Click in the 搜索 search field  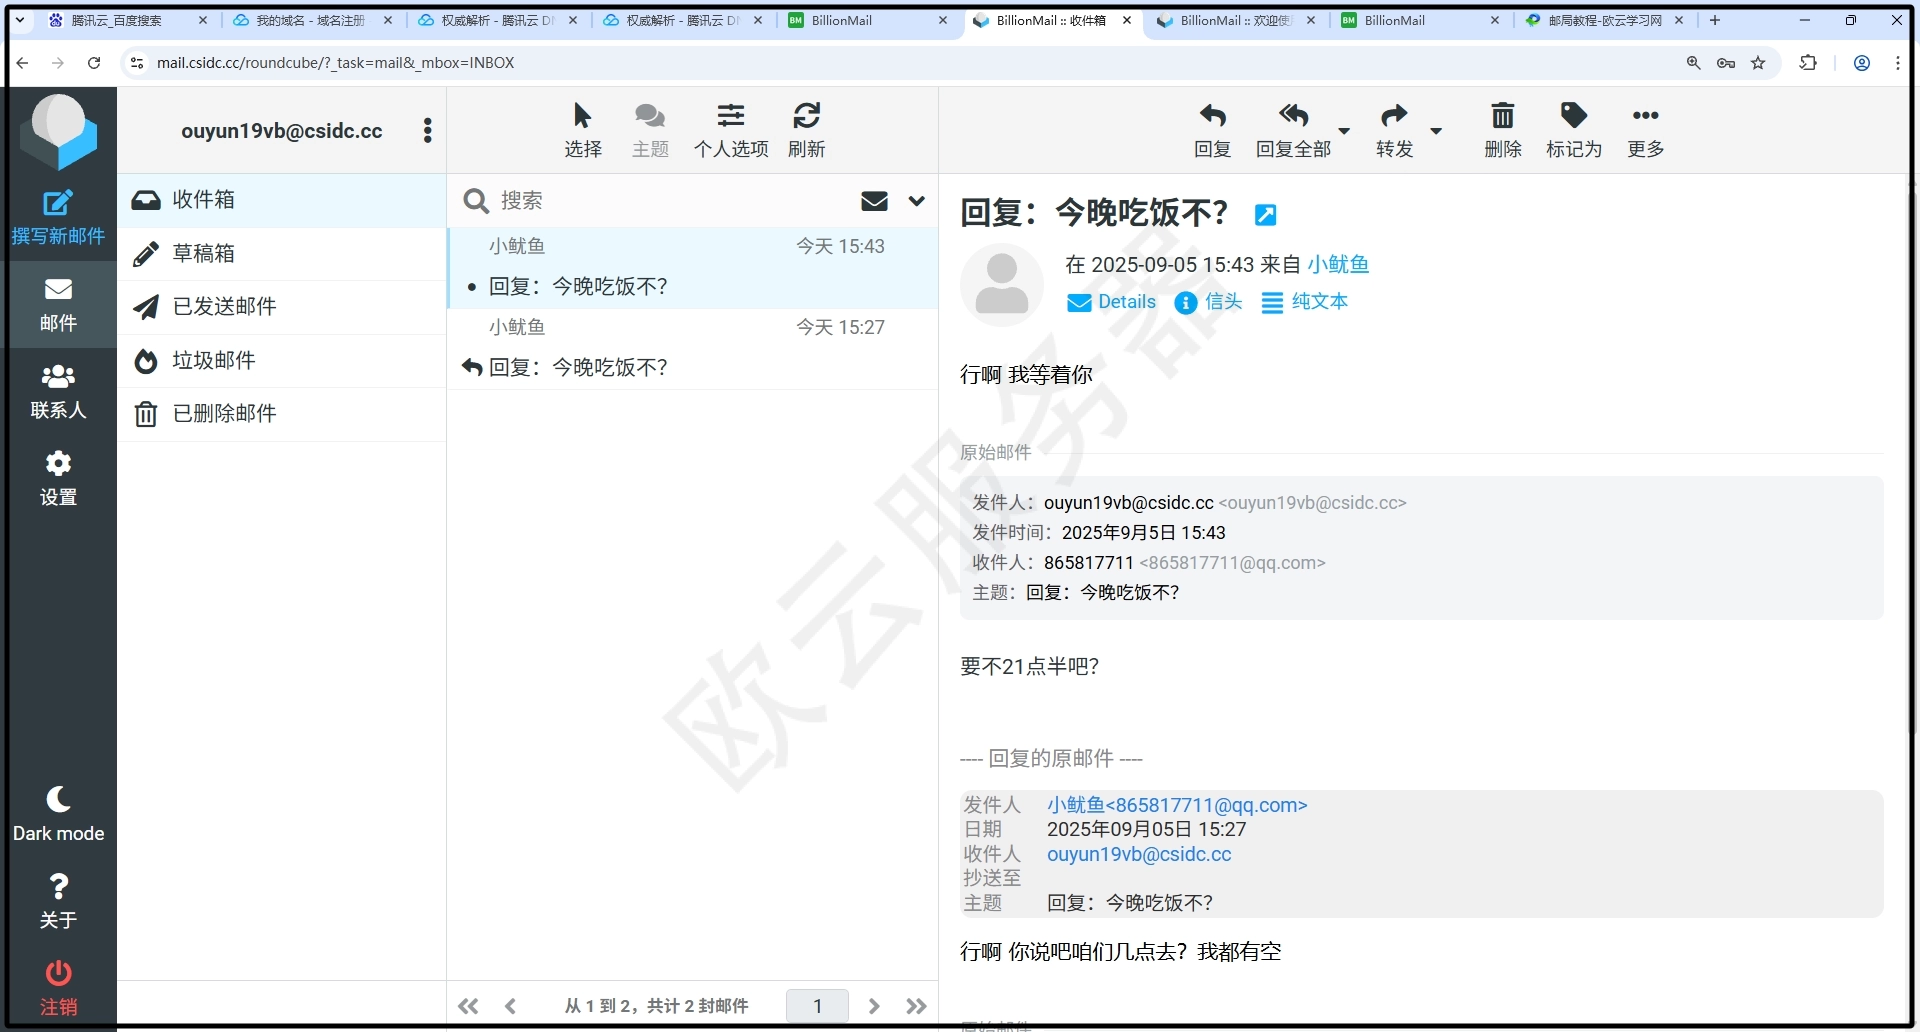click(670, 200)
